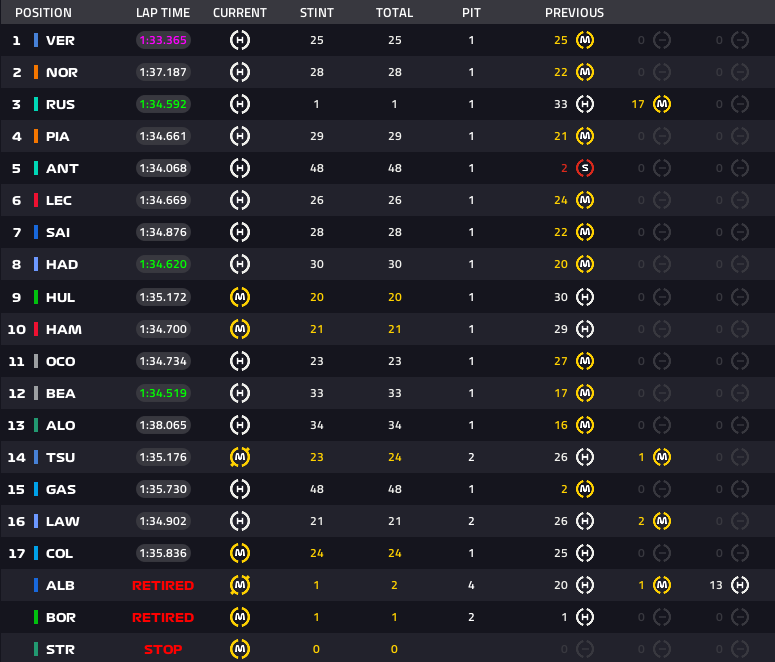The image size is (775, 662).
Task: Select the LAP TIME column header
Action: [x=162, y=13]
